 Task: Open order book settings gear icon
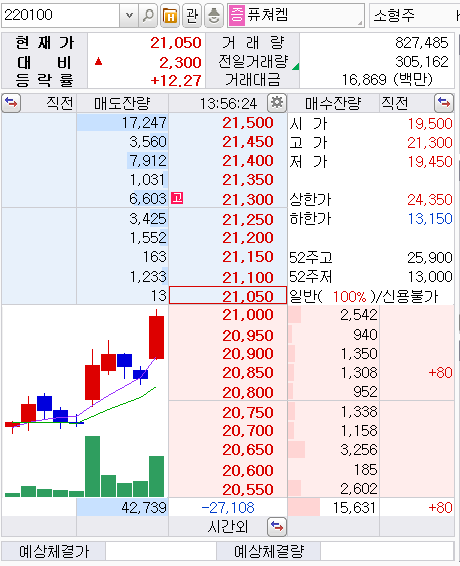[x=277, y=103]
